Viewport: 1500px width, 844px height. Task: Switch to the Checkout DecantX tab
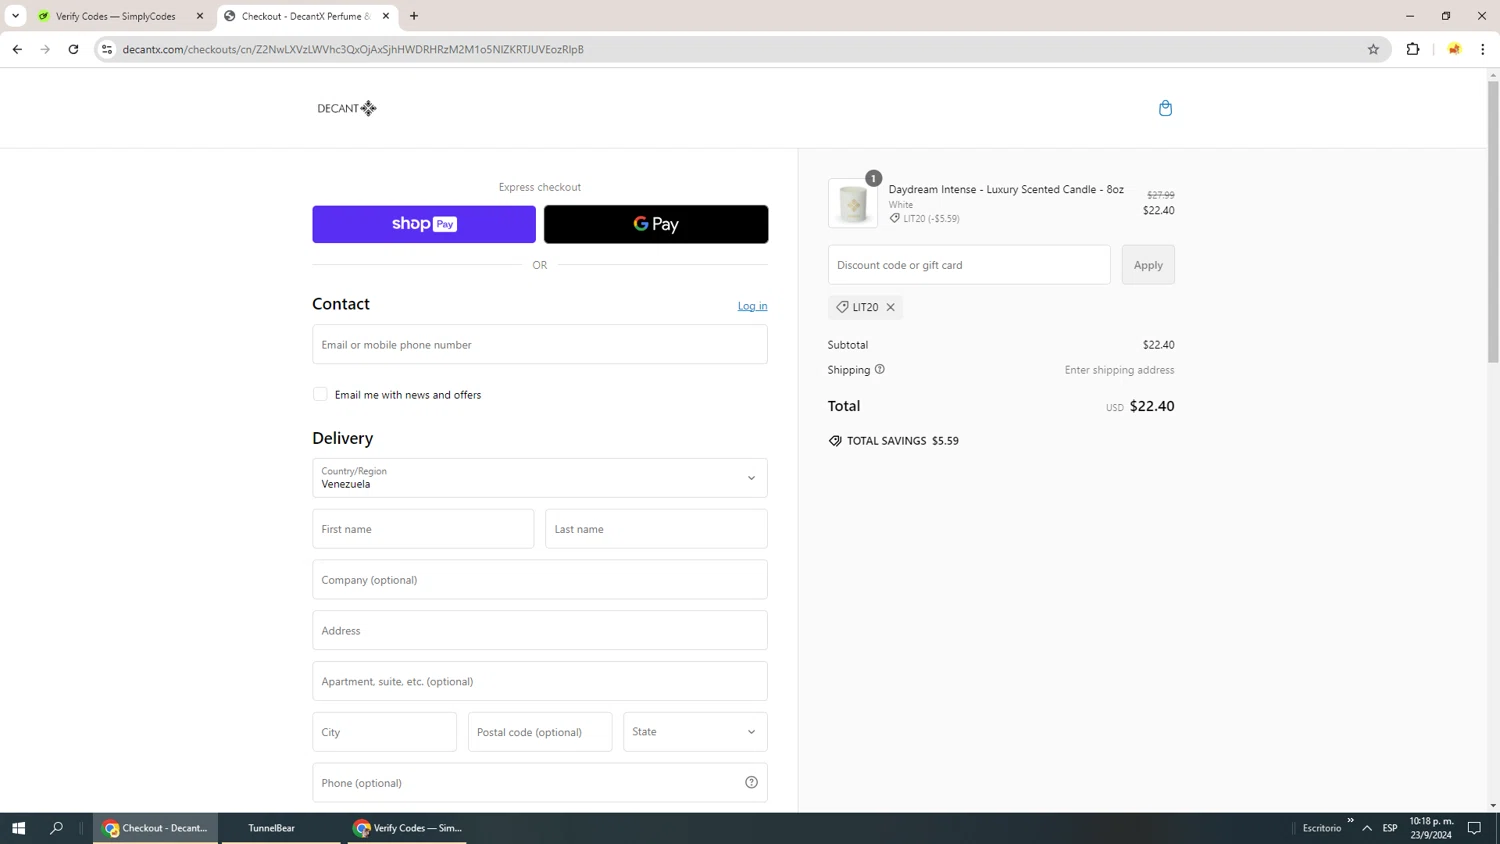click(x=306, y=16)
